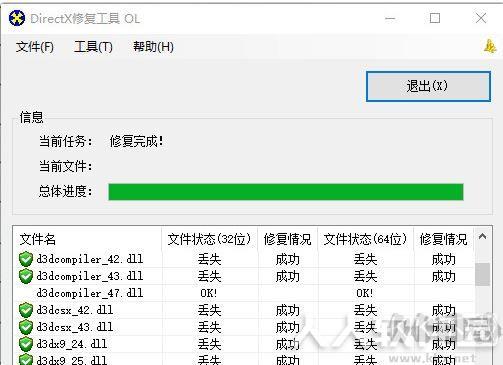Image resolution: width=503 pixels, height=365 pixels.
Task: Click the file list scrollbar thumb
Action: click(482, 274)
